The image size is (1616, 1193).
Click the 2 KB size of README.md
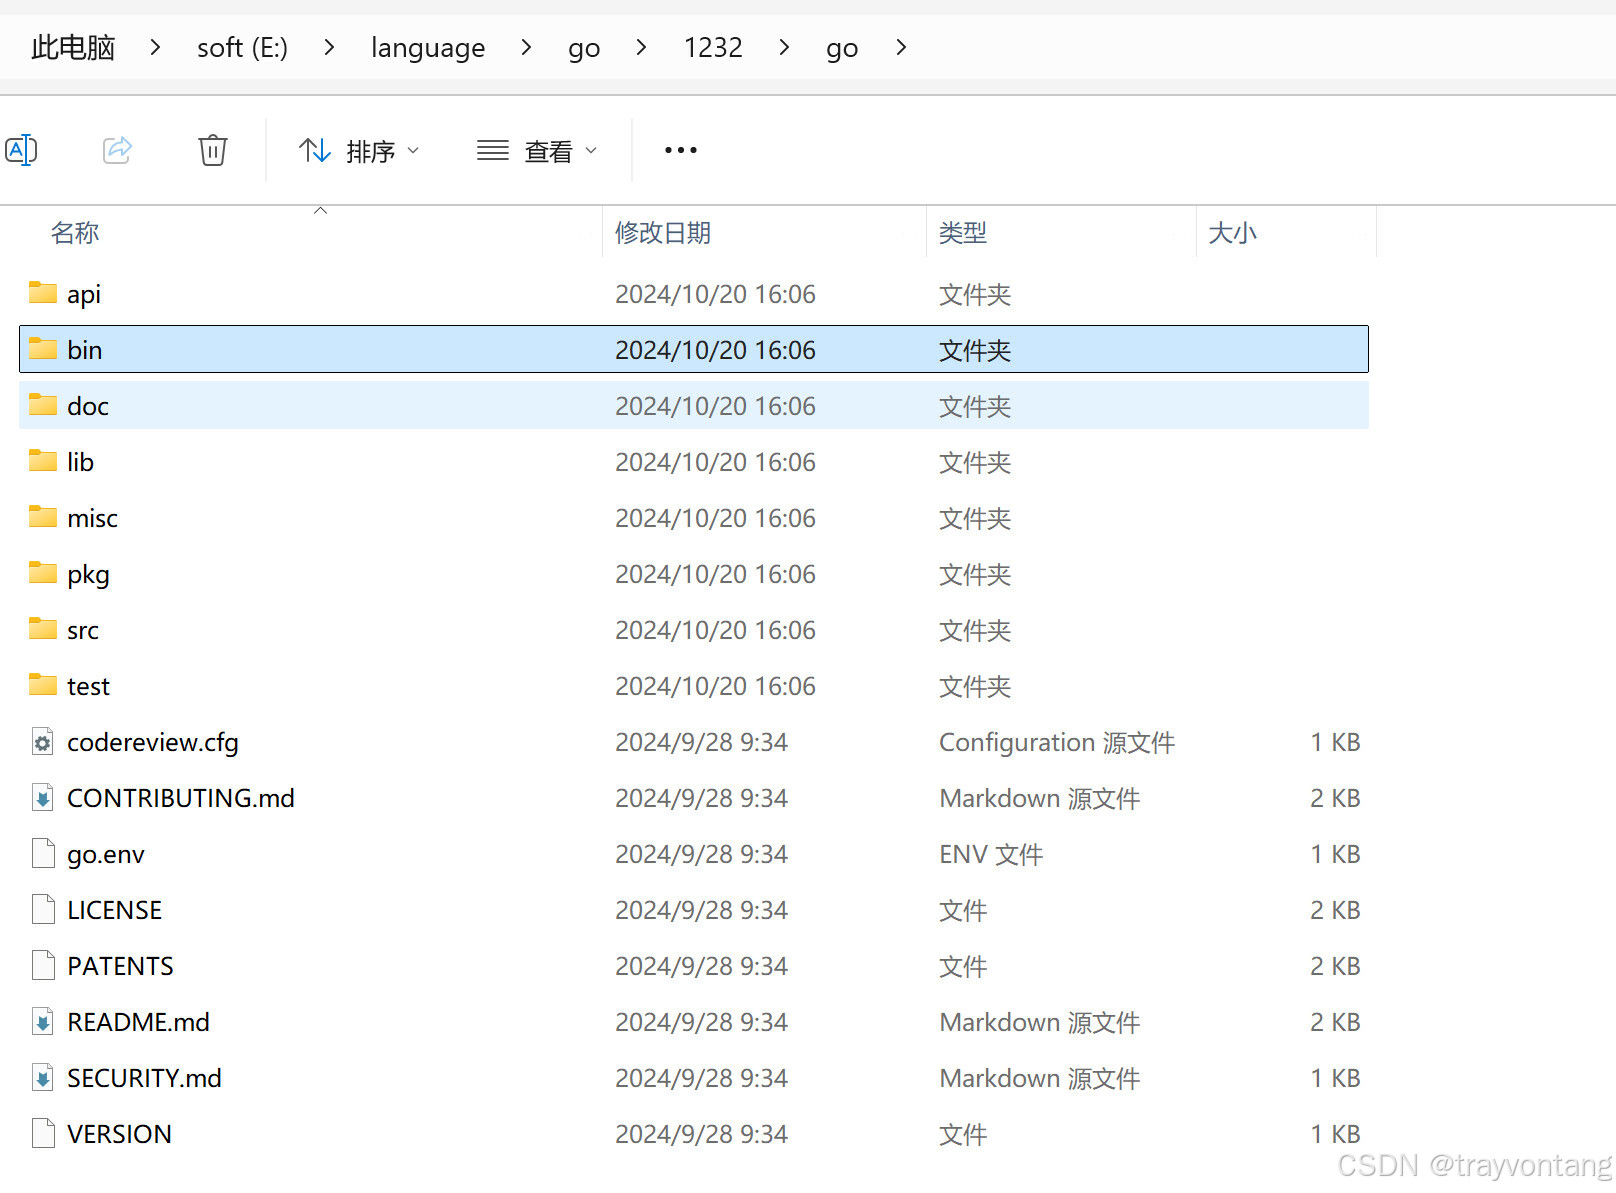pyautogui.click(x=1335, y=1022)
